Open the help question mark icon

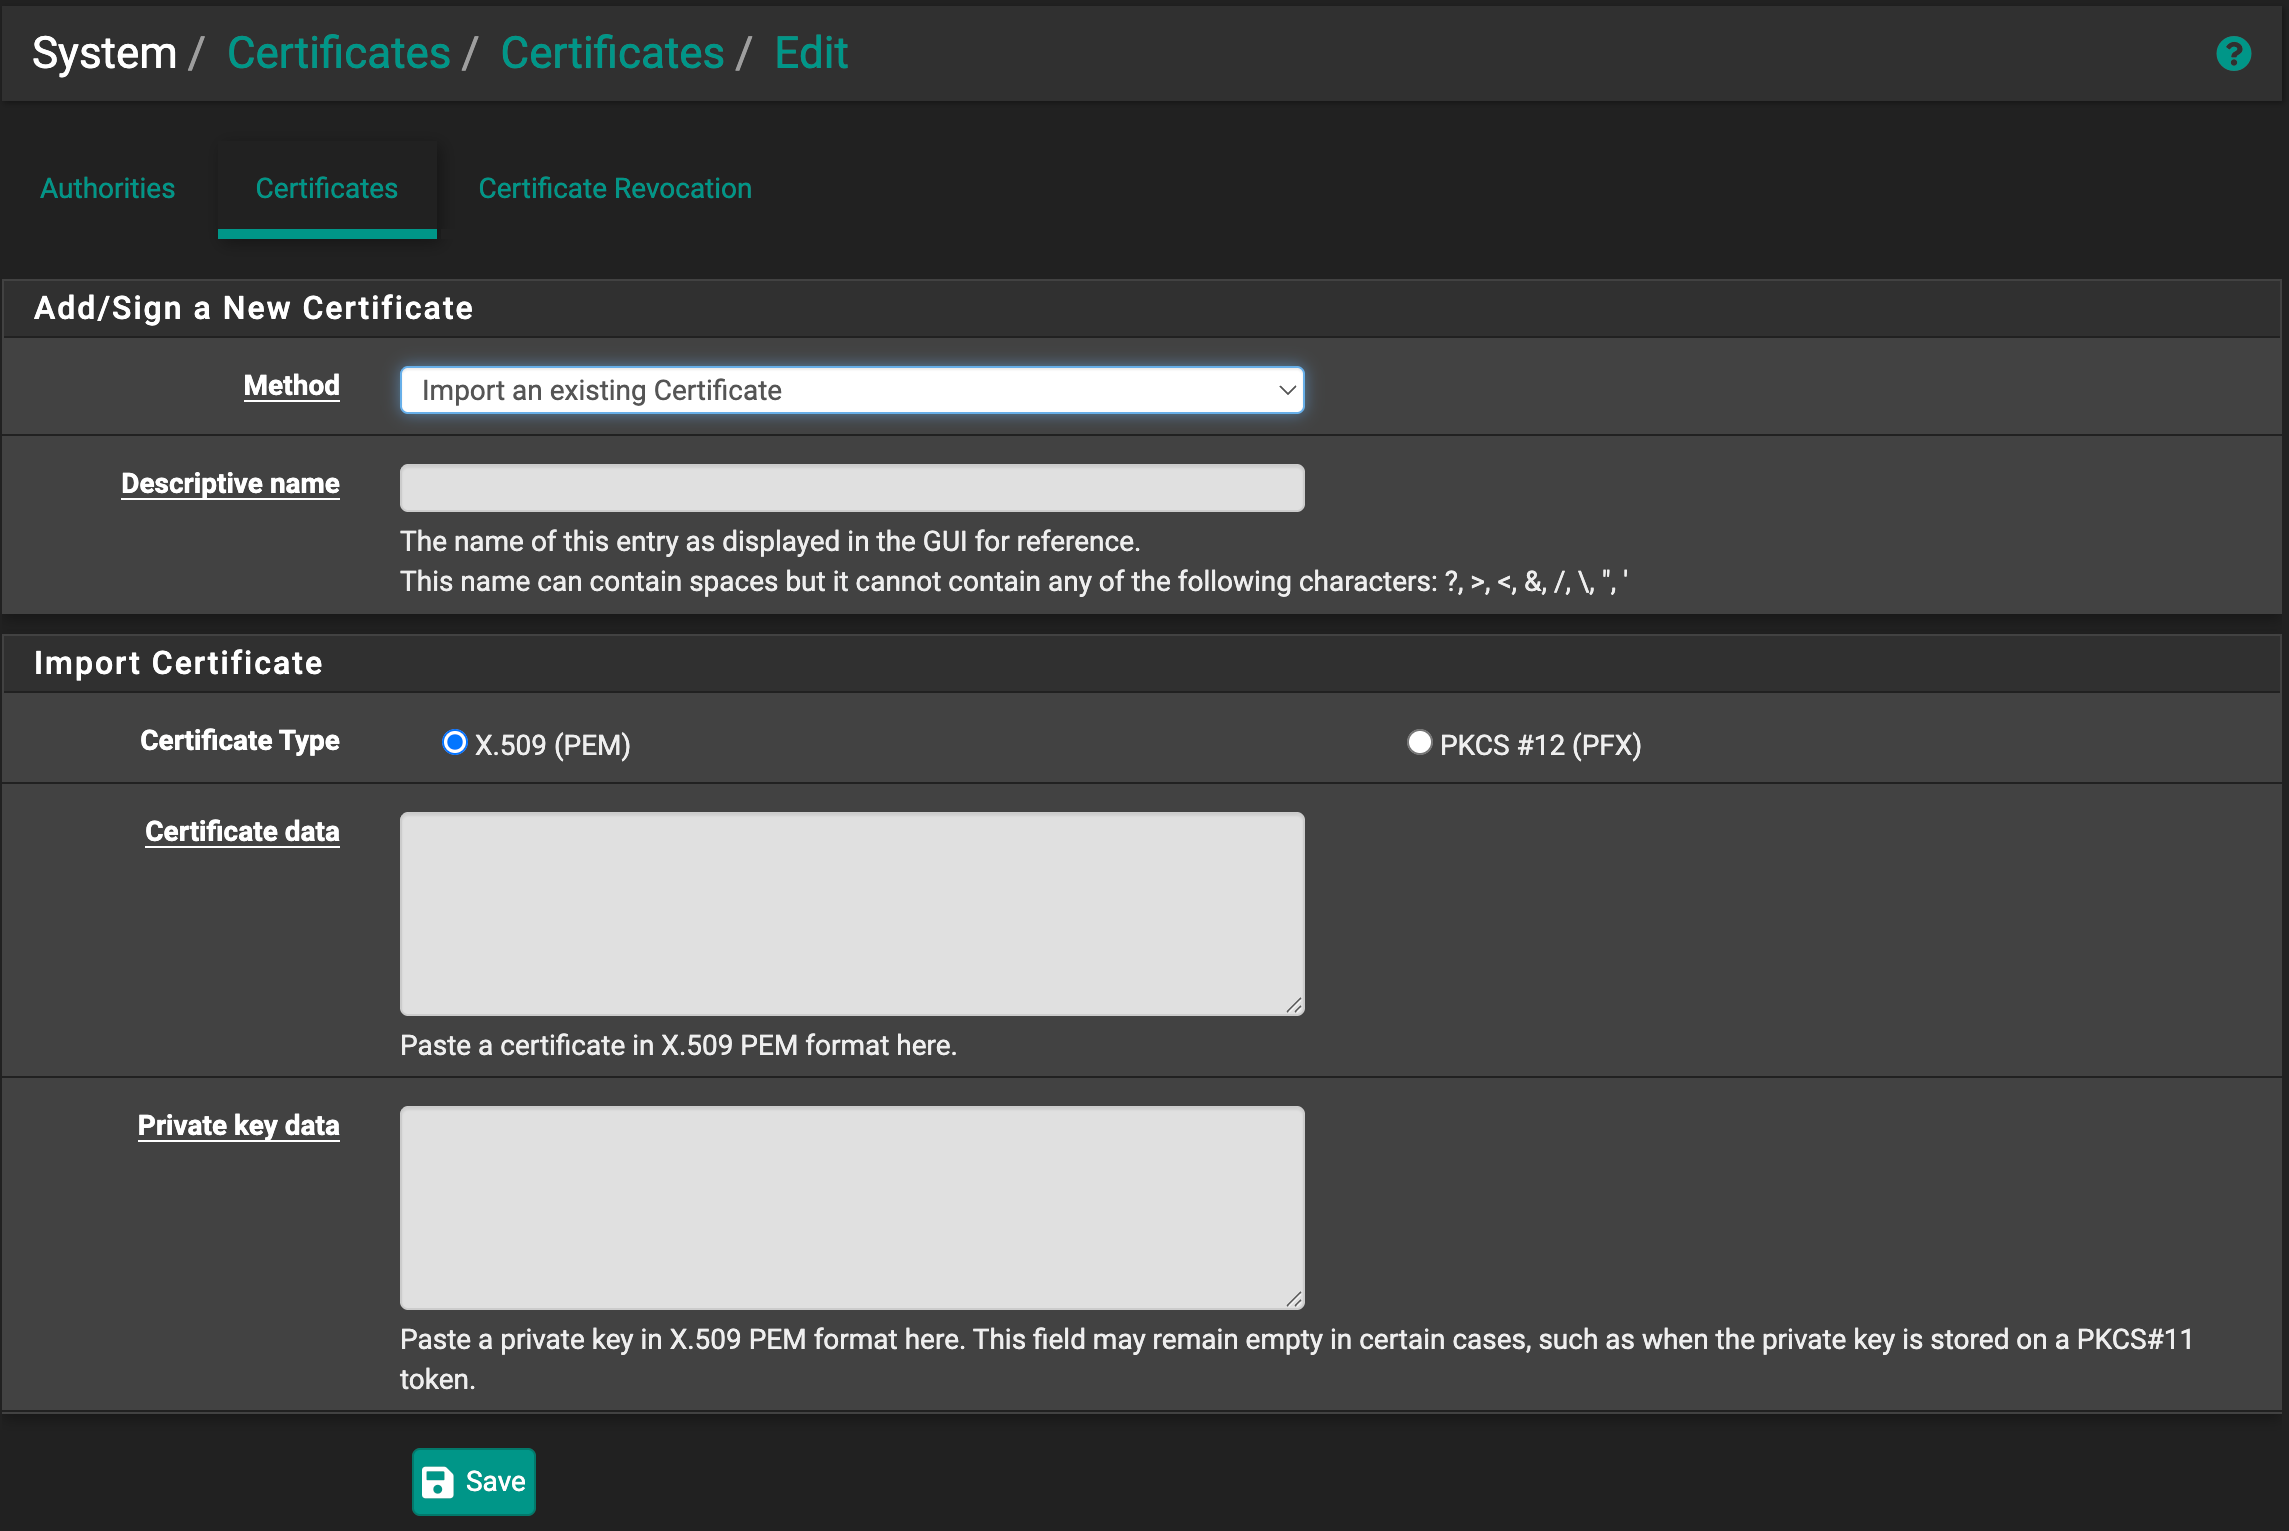[2232, 54]
